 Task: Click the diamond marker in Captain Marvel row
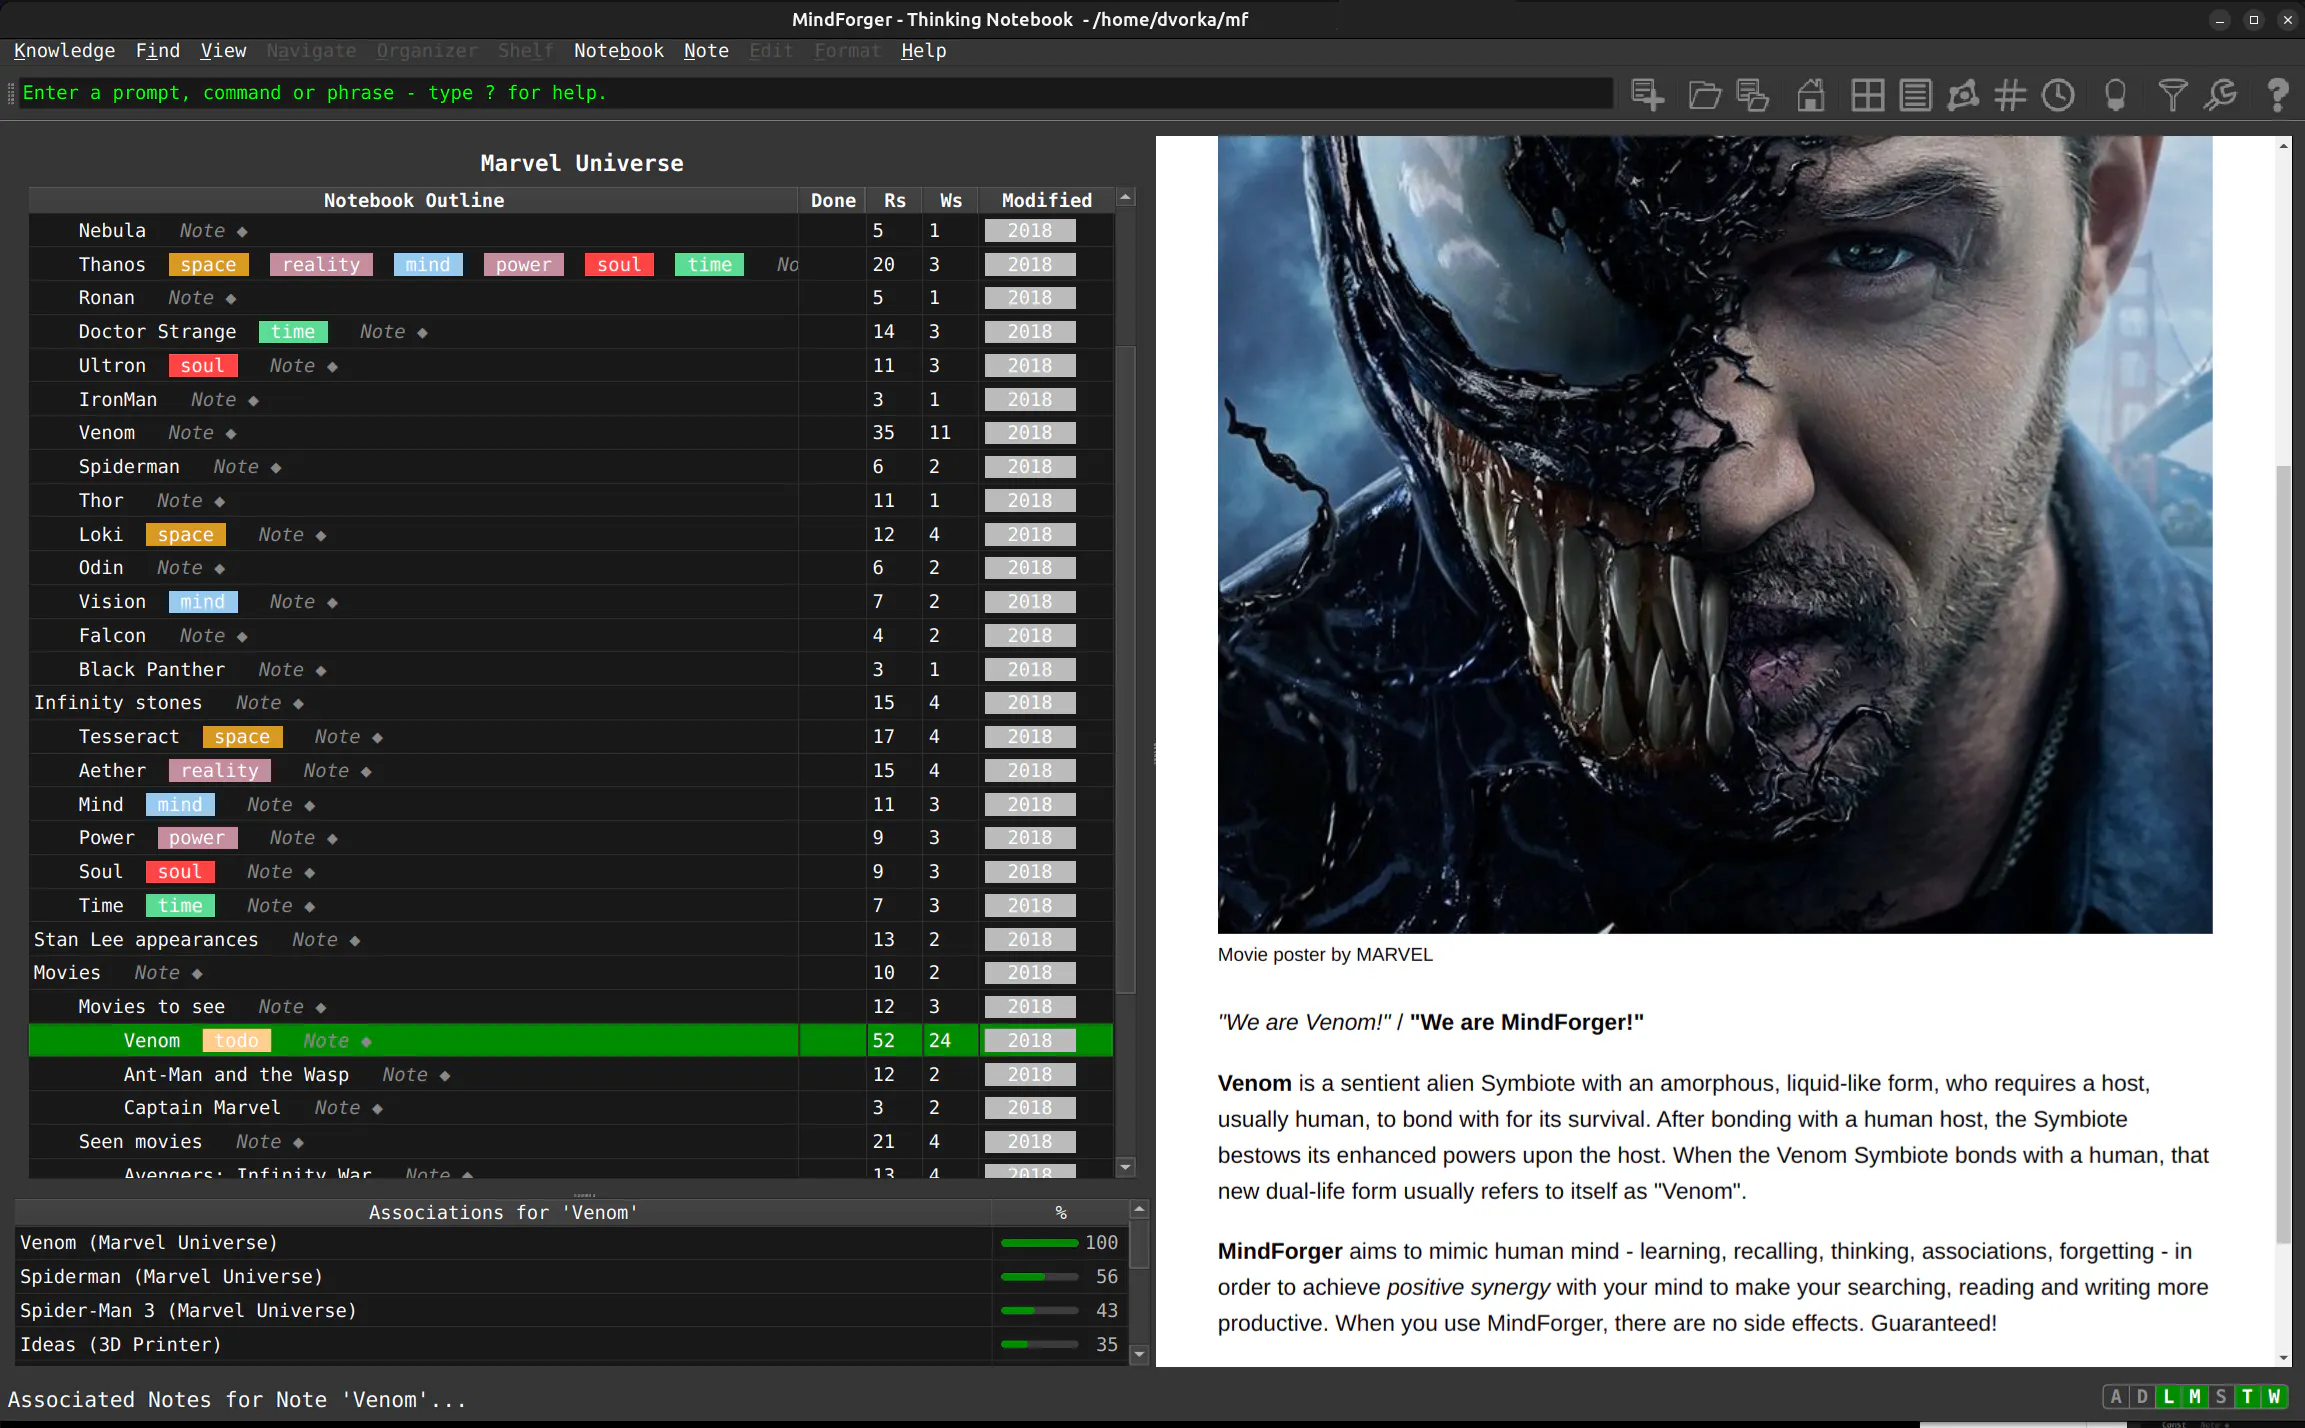click(x=377, y=1109)
